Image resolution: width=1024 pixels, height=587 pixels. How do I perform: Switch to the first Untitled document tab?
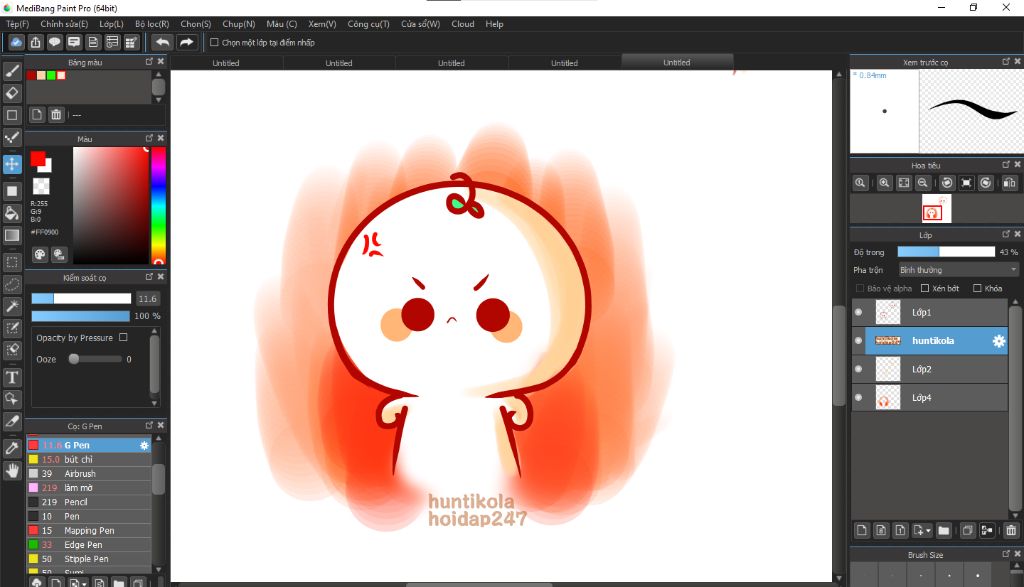(x=226, y=63)
